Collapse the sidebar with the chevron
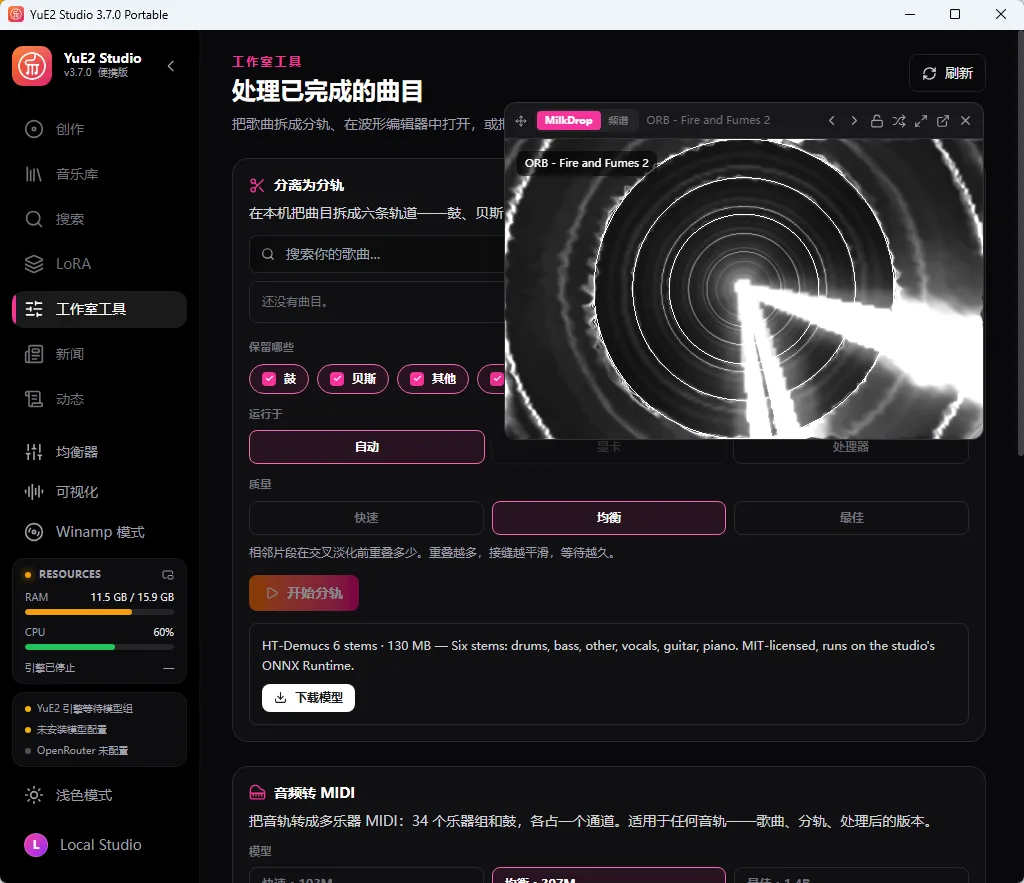1024x883 pixels. 171,66
